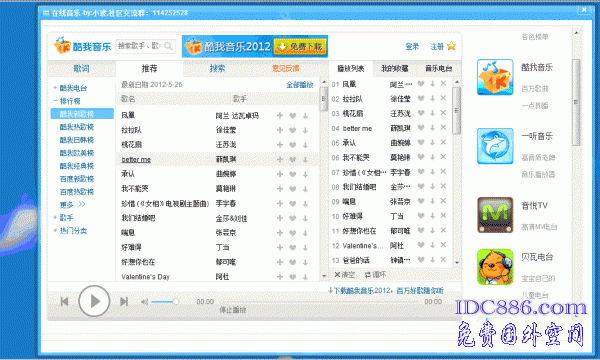Open the 音悦TV app thumbnail
The image size is (600, 360).
495,215
